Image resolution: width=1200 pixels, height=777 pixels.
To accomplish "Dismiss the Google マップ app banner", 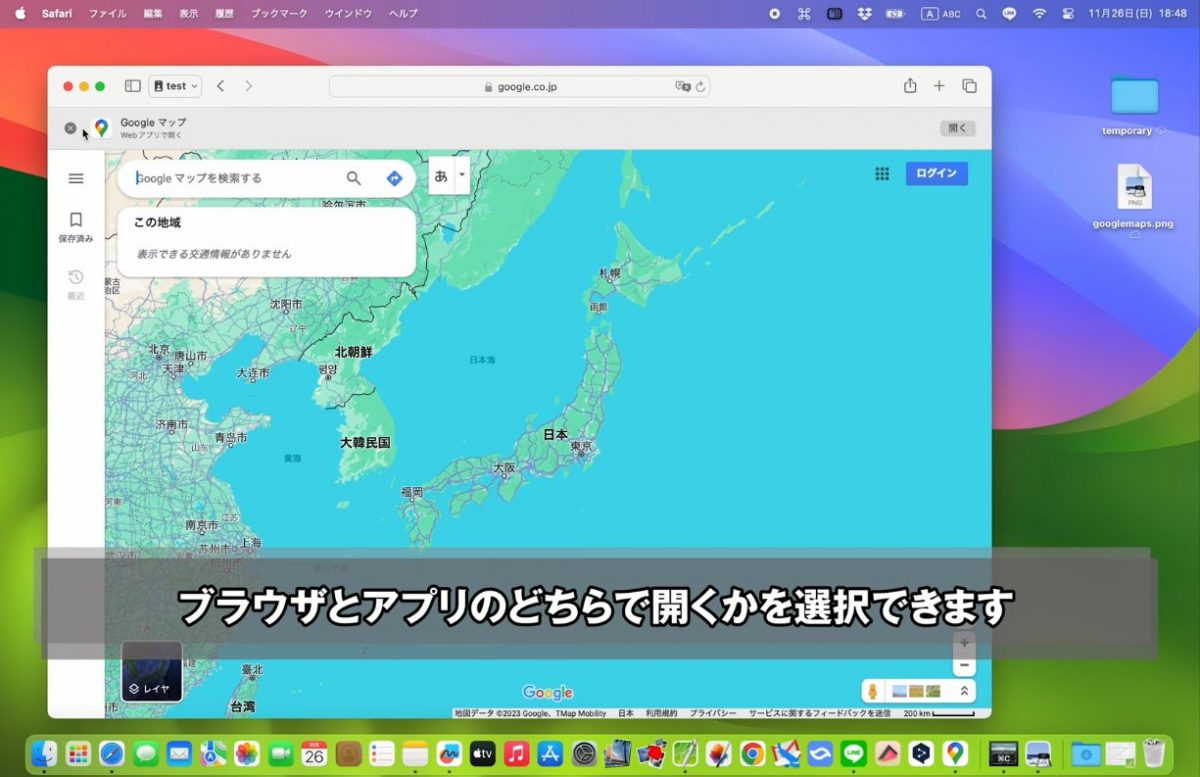I will click(x=70, y=128).
